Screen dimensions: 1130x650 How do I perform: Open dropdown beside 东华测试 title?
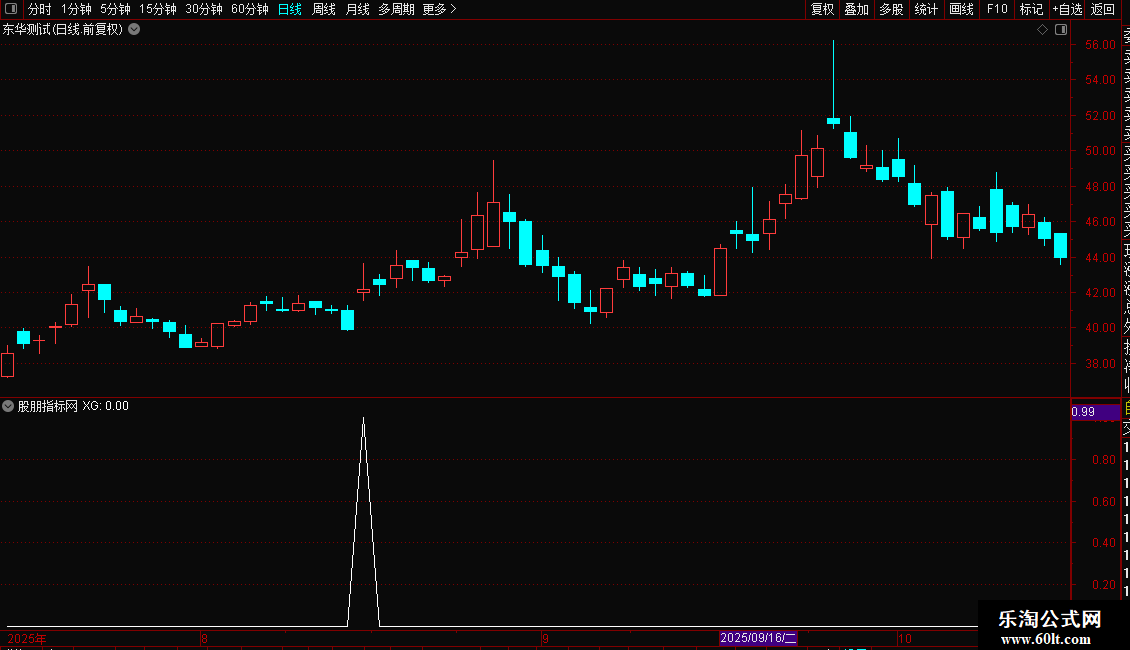pyautogui.click(x=134, y=30)
